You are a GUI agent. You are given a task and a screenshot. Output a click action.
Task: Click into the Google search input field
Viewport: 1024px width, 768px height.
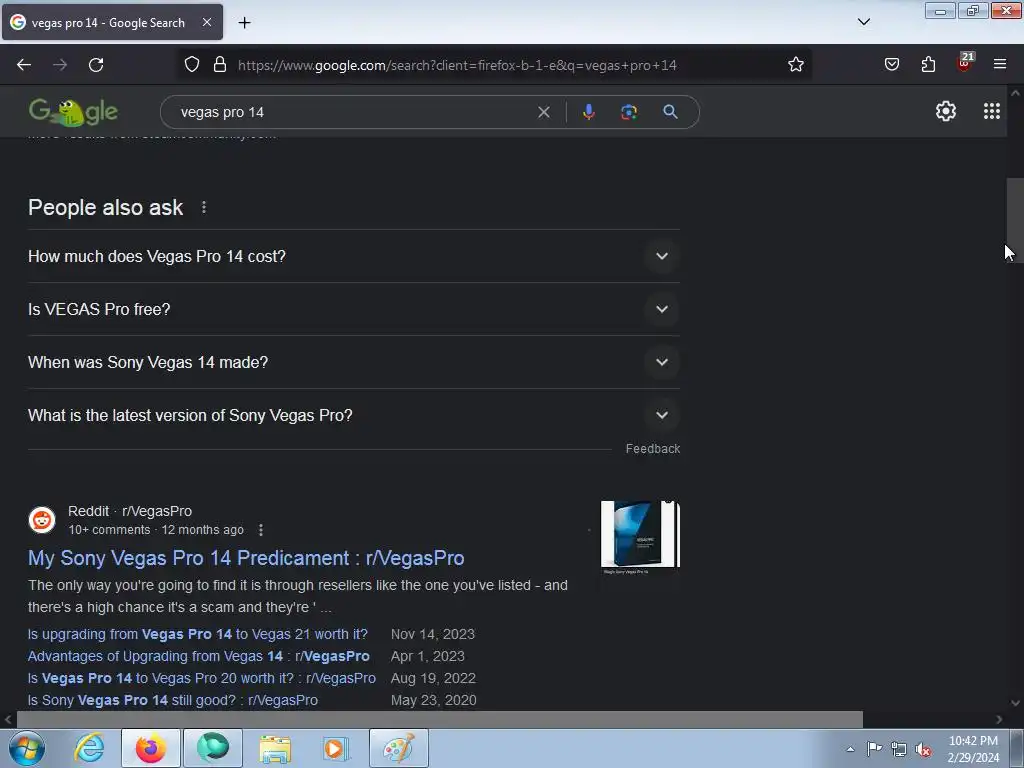coord(353,112)
